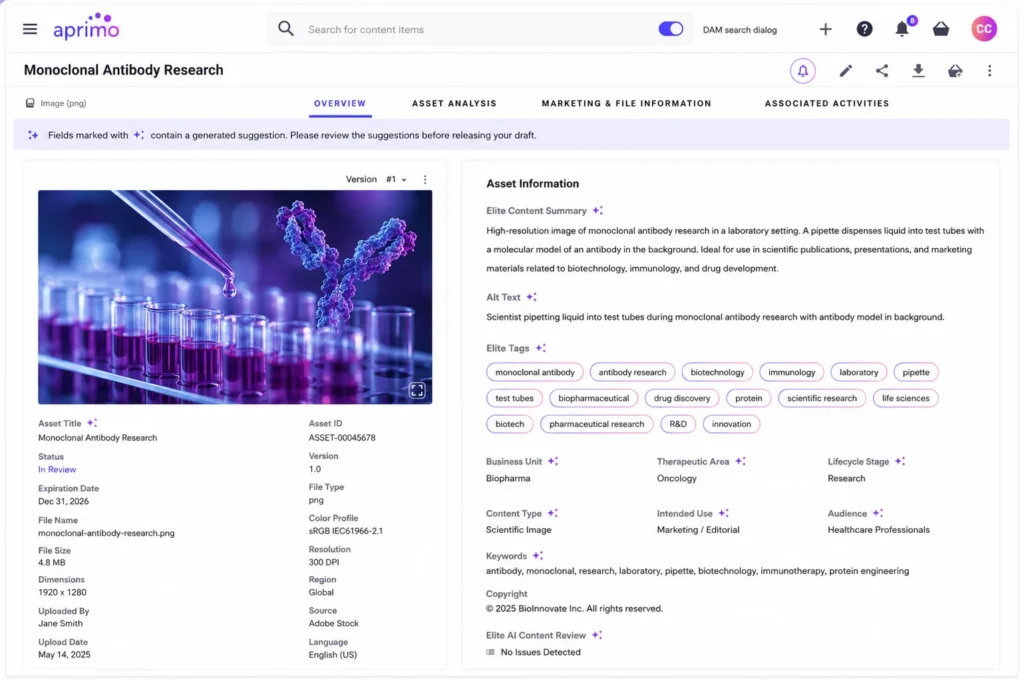
Task: Click the In Review status link
Action: click(x=57, y=469)
